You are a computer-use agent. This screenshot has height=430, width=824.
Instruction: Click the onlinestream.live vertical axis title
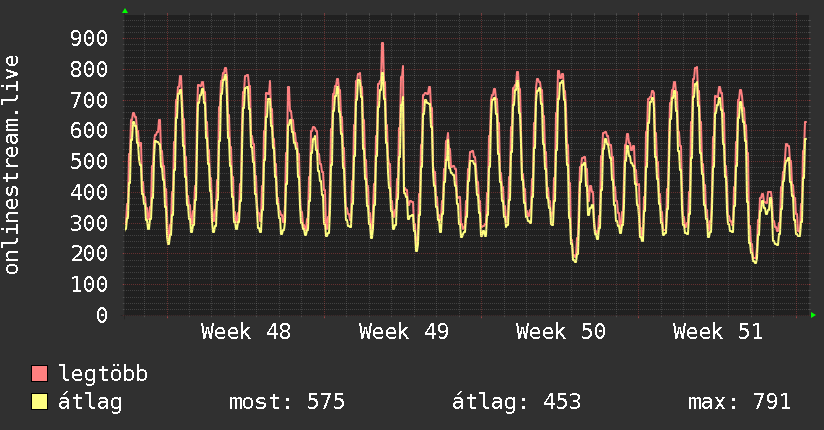point(12,165)
